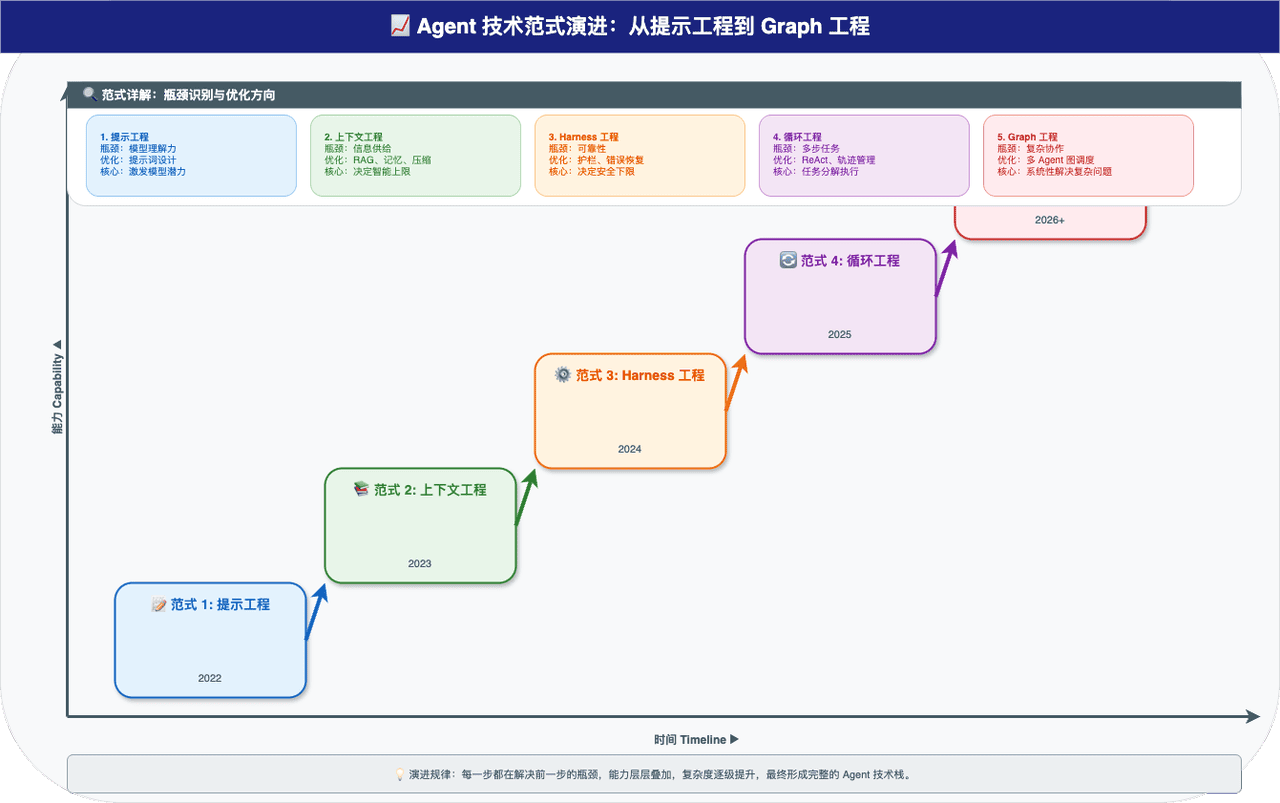Click the line 核心：激发模型潜力
Screen dimensions: 1280x803
click(143, 171)
